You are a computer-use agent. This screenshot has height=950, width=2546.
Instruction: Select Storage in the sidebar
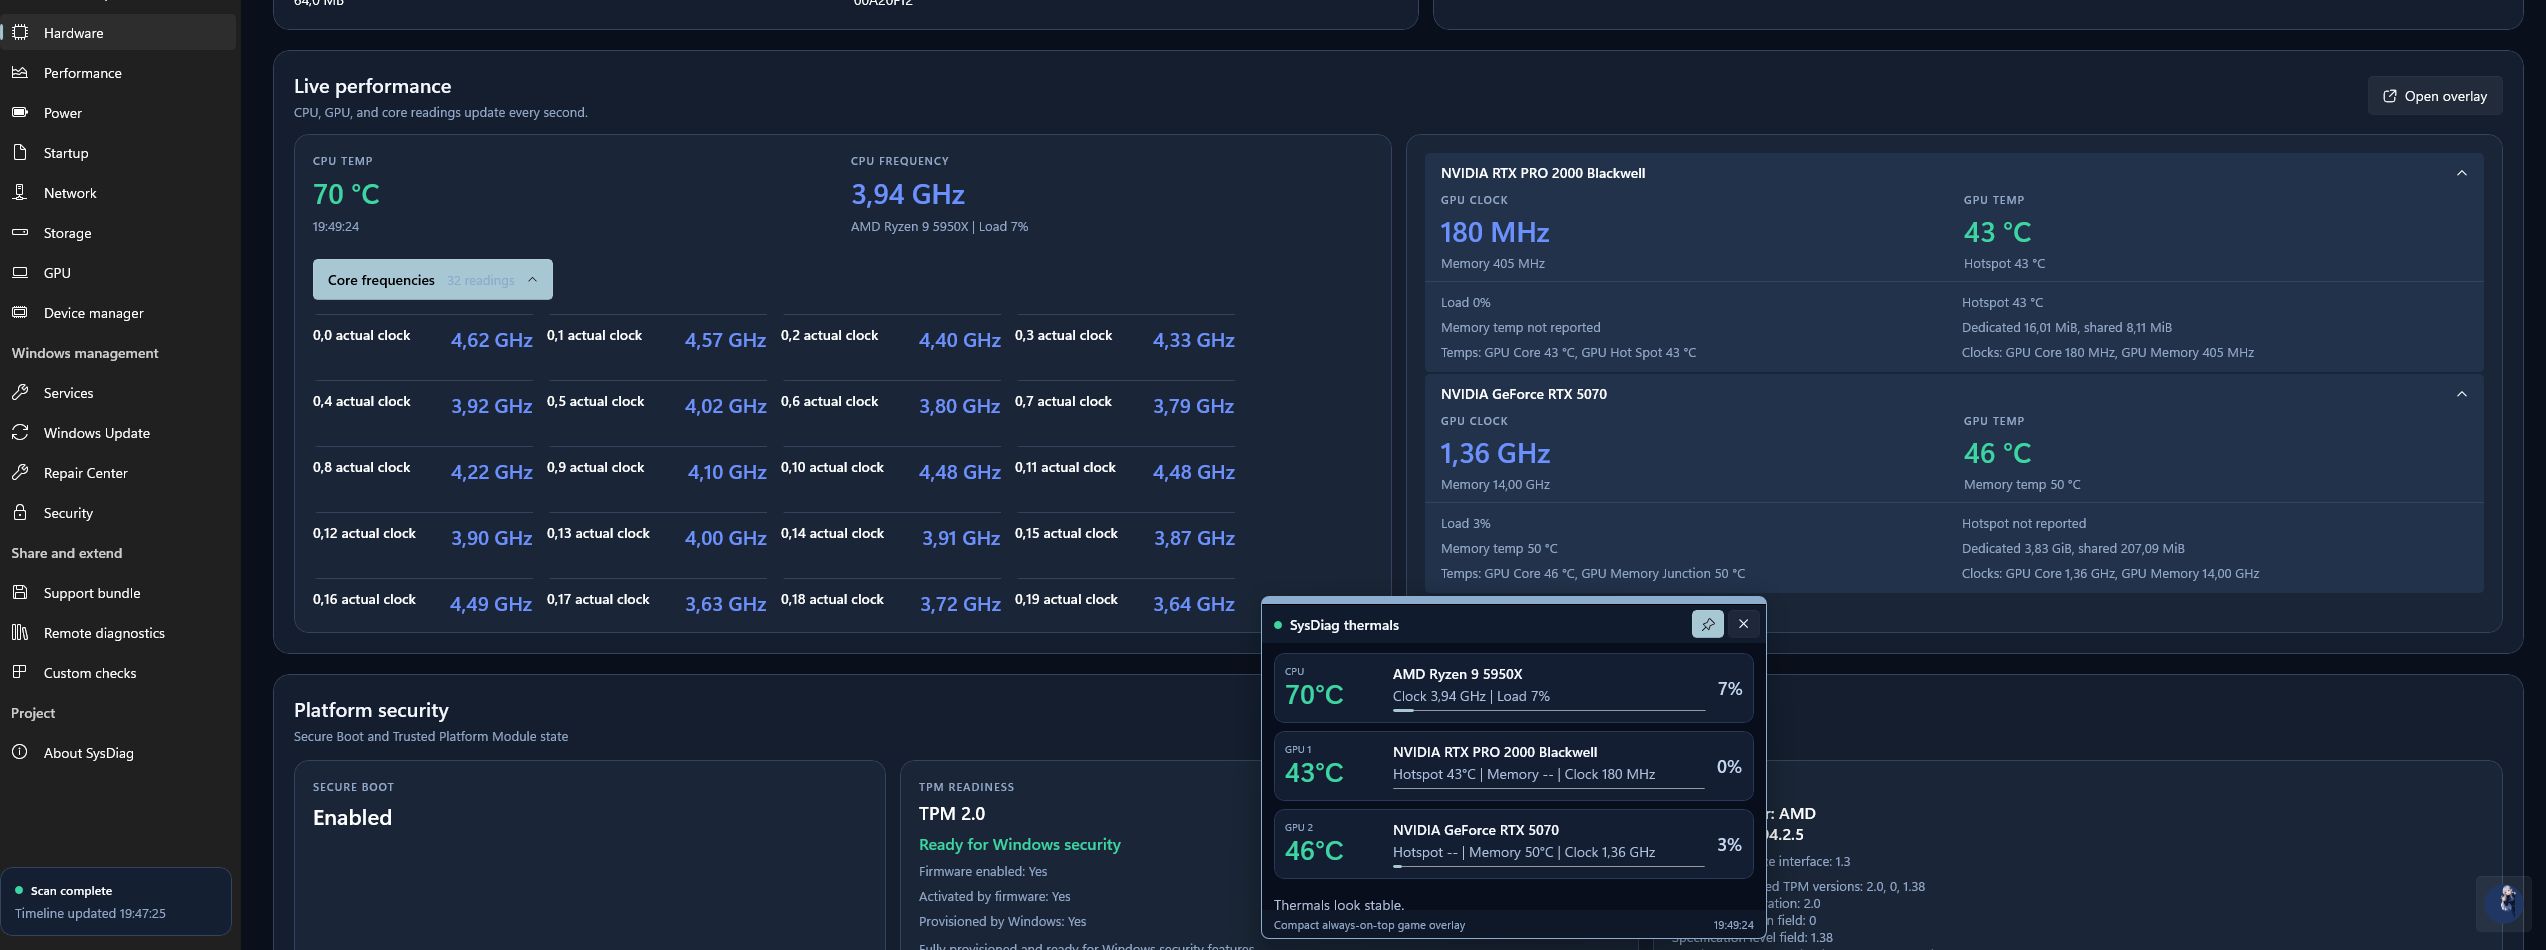coord(119,232)
